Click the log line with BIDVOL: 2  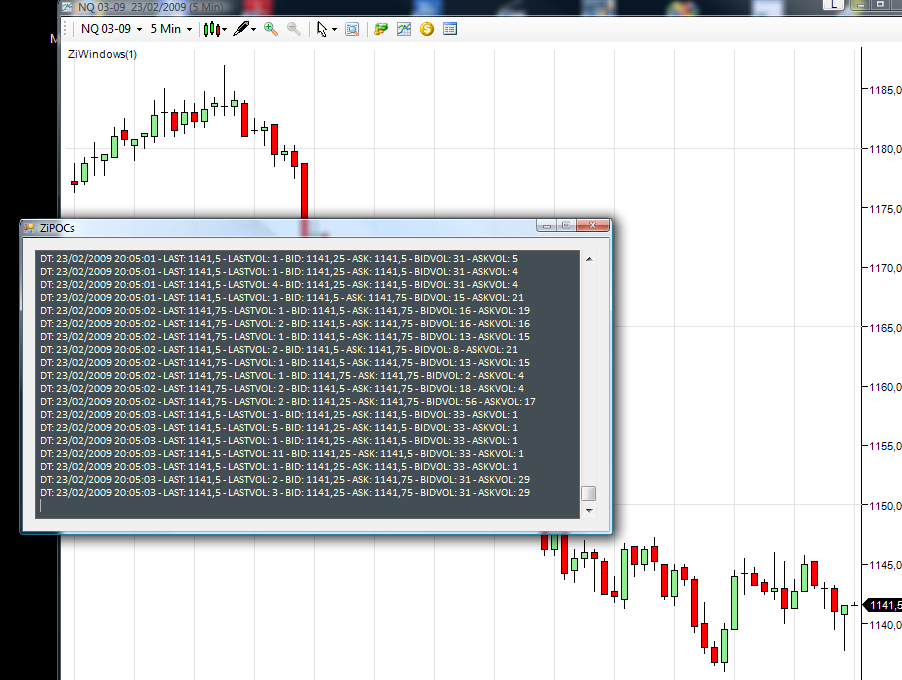(x=282, y=376)
